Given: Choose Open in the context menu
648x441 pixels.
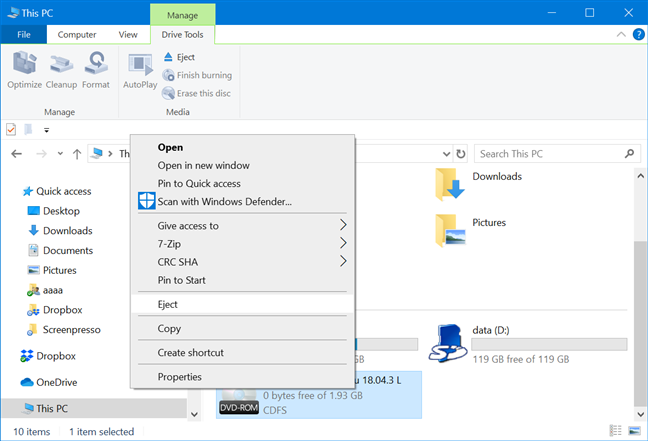Looking at the screenshot, I should [243, 148].
